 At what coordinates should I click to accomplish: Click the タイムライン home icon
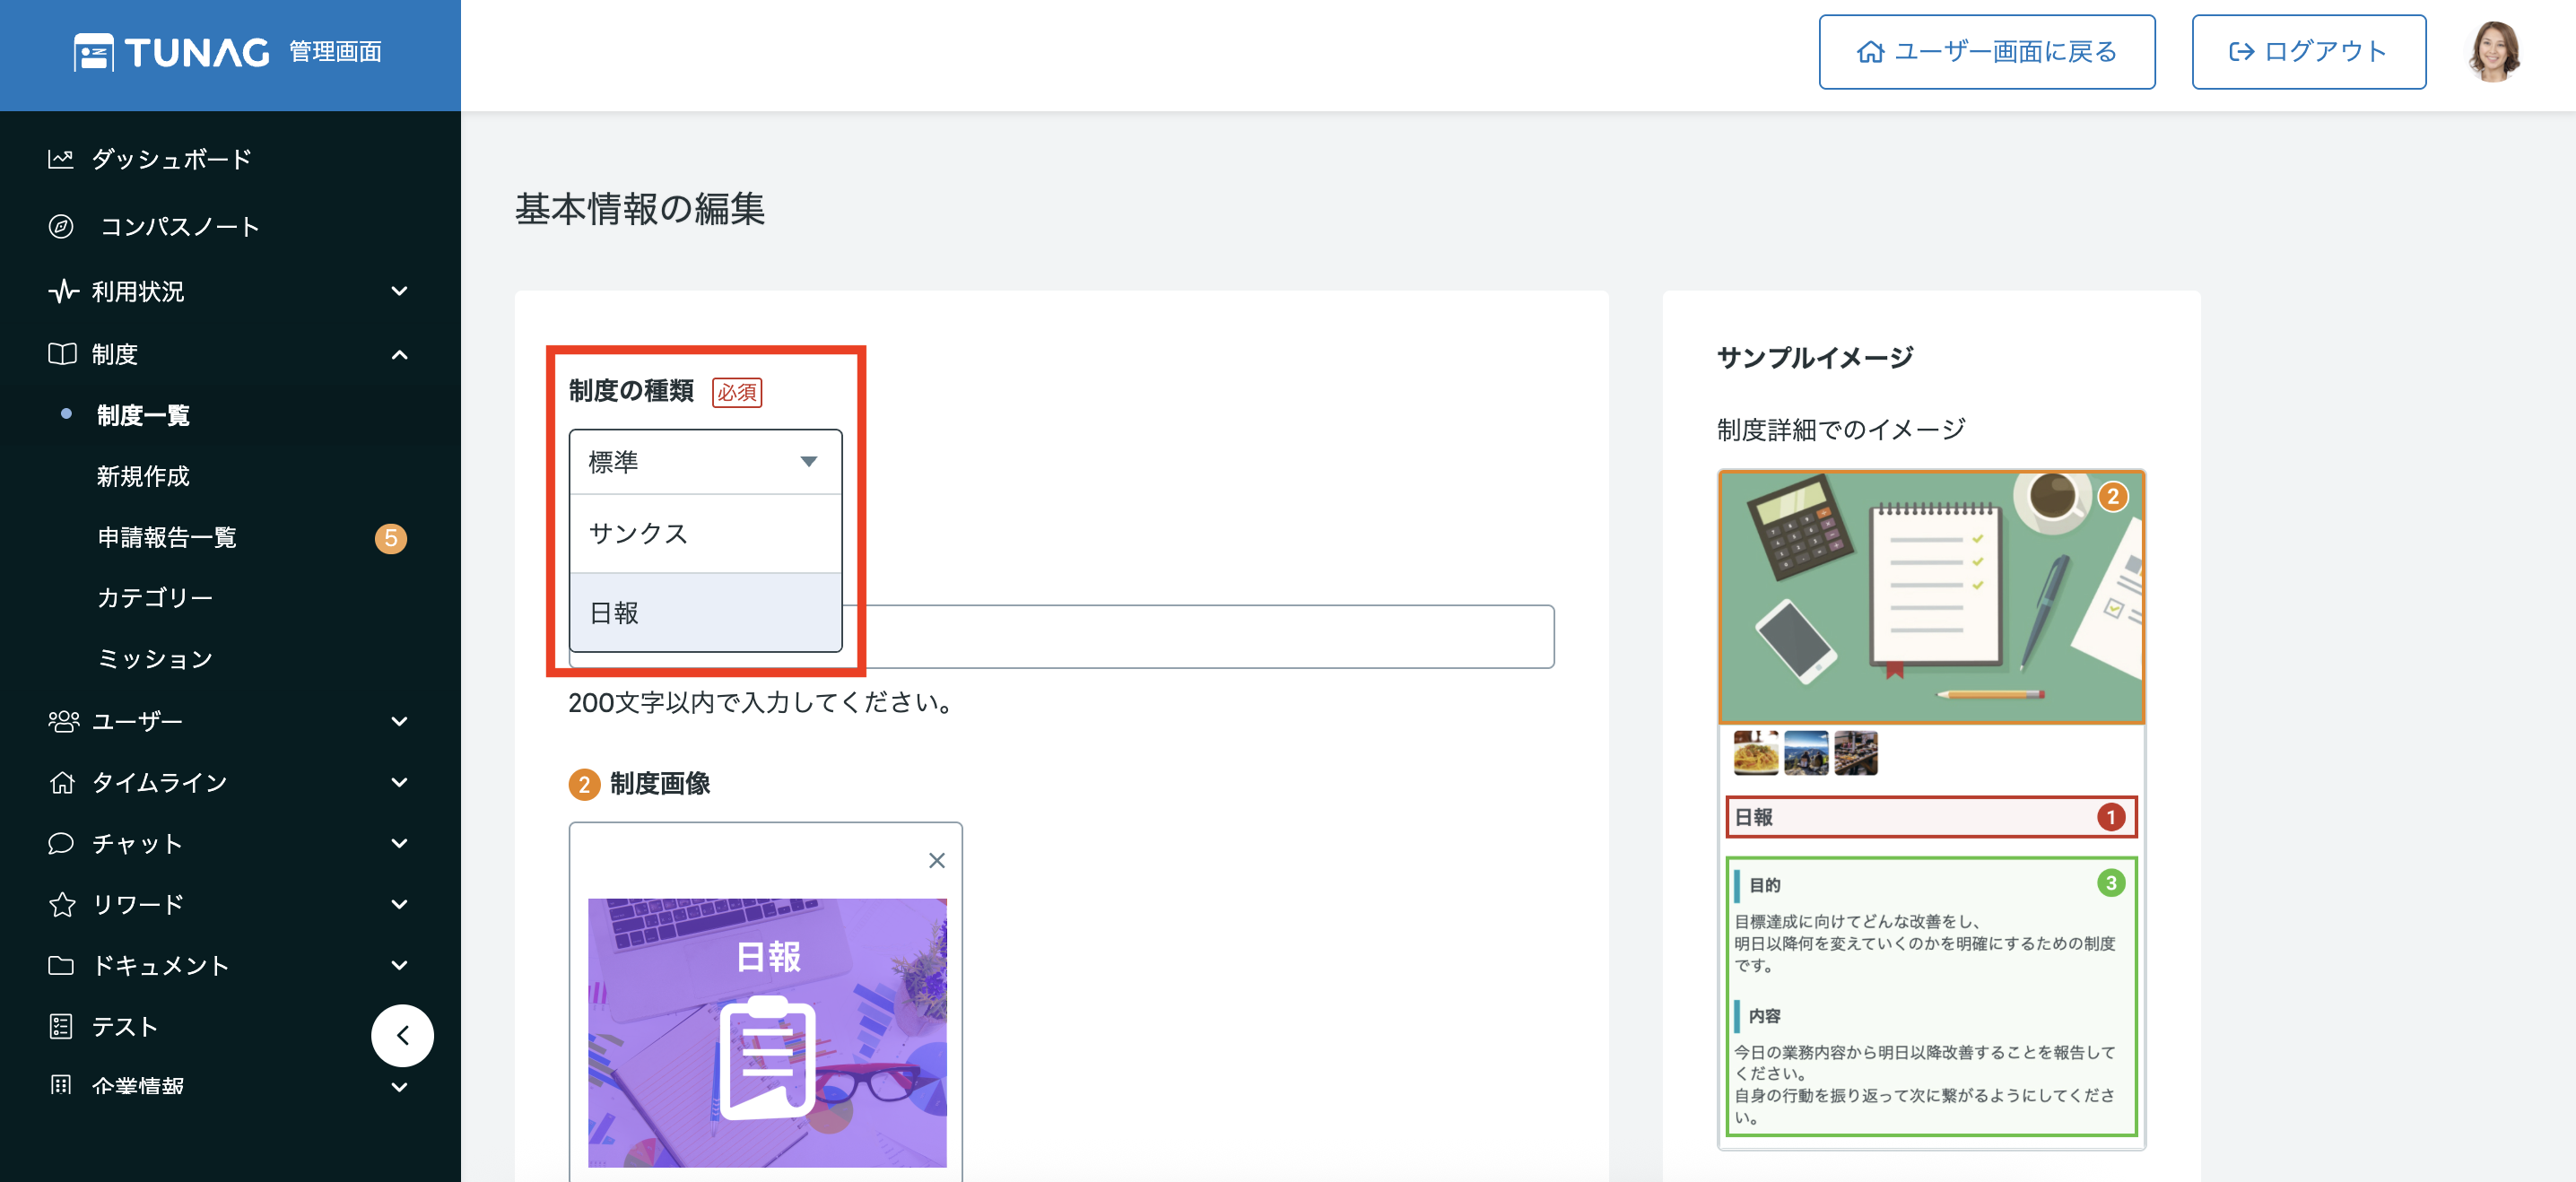point(62,782)
